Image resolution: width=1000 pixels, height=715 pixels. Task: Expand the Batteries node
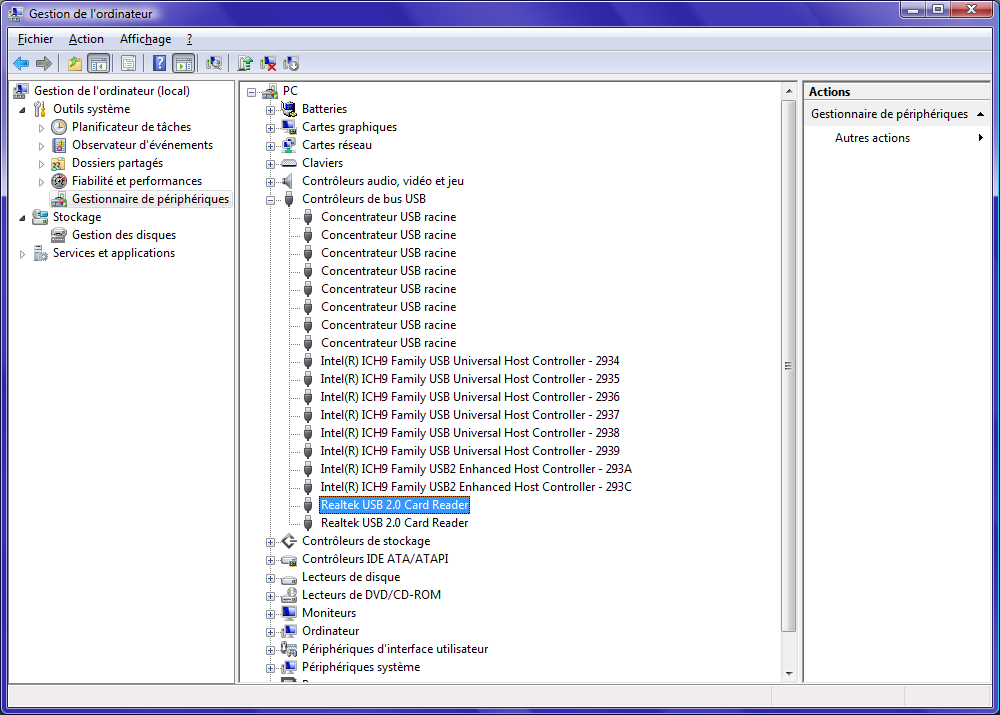tap(270, 110)
